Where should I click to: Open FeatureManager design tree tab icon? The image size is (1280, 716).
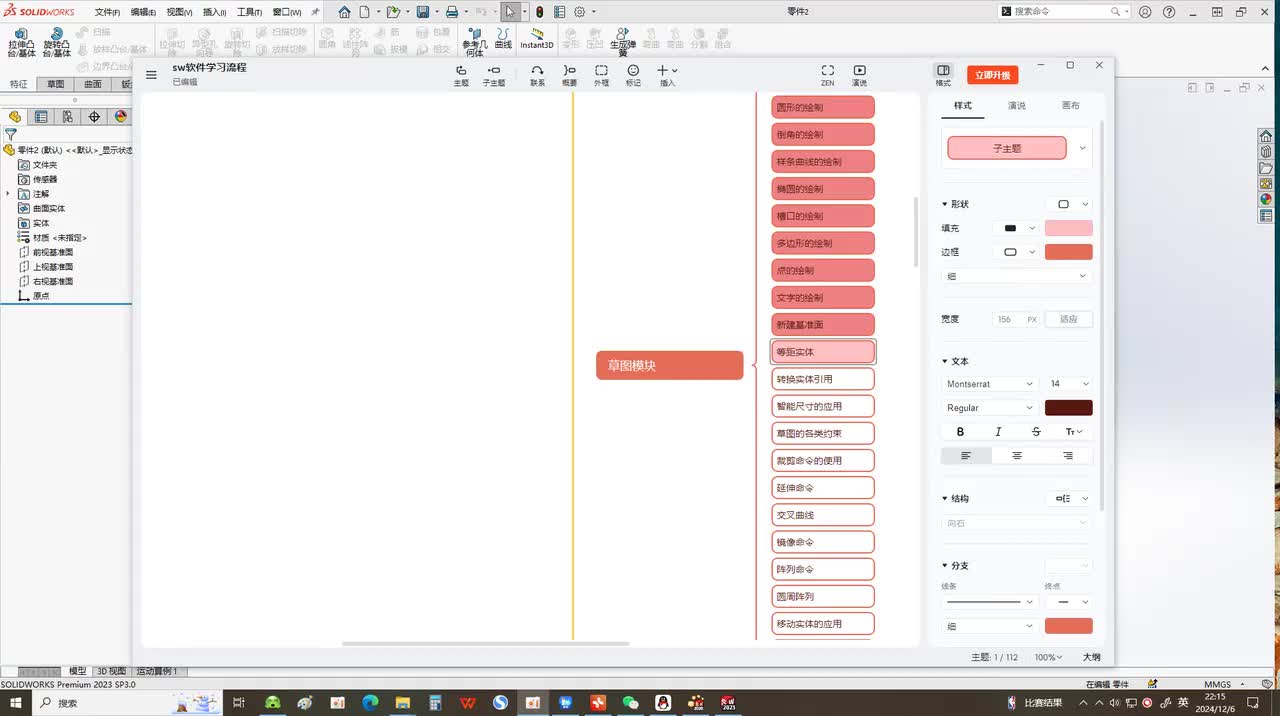(15, 116)
